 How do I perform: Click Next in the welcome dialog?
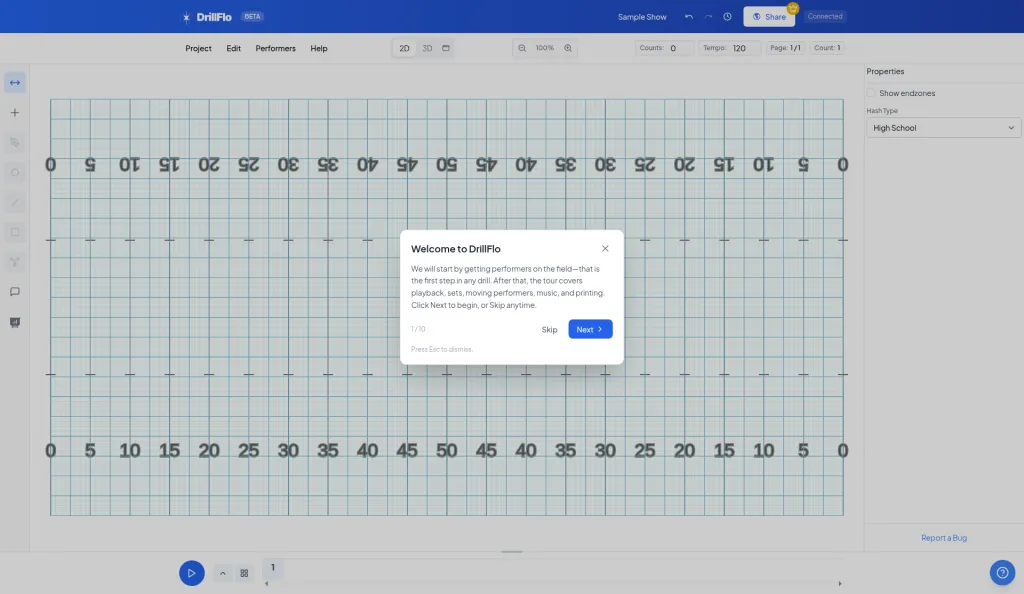tap(590, 330)
